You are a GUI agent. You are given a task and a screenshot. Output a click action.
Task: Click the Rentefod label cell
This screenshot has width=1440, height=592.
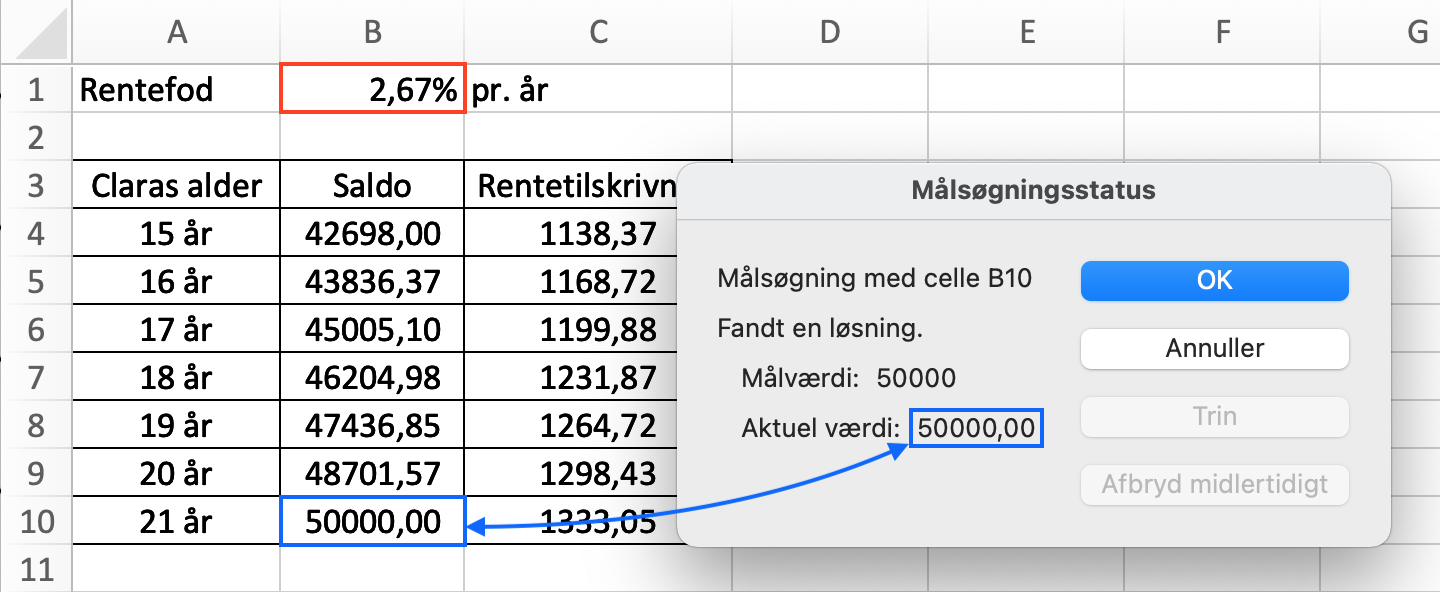click(x=177, y=90)
